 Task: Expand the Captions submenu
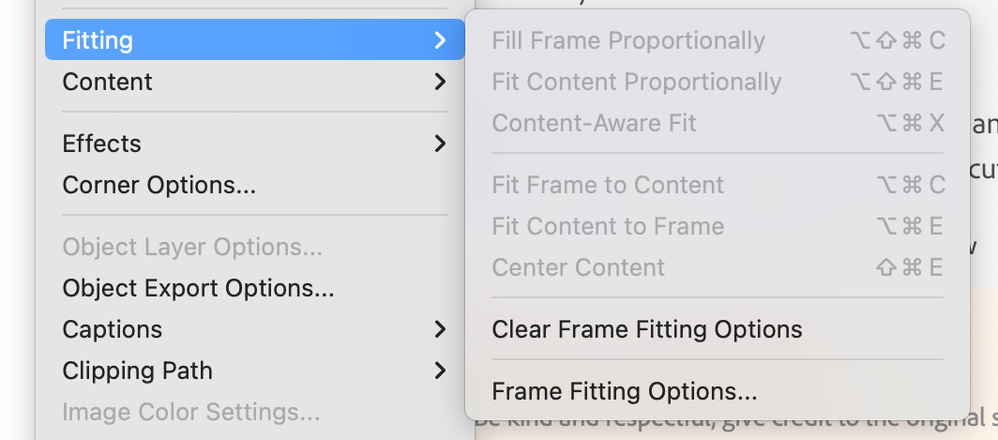pos(112,330)
